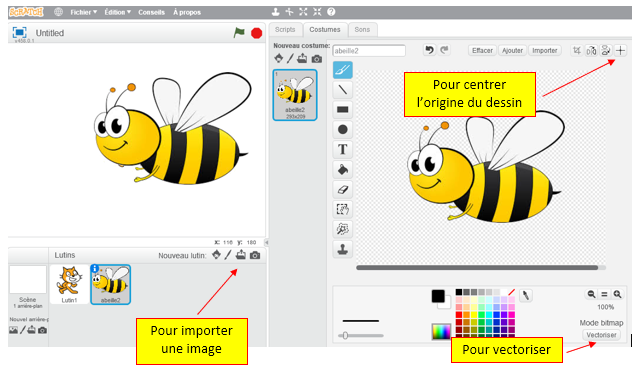Stop the project with red button

(256, 33)
